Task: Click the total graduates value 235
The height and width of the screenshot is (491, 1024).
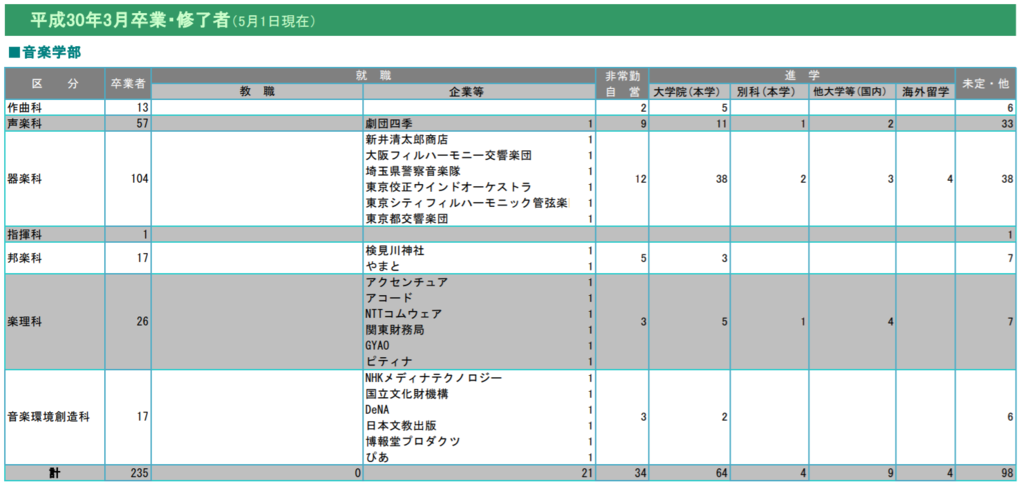Action: 140,473
